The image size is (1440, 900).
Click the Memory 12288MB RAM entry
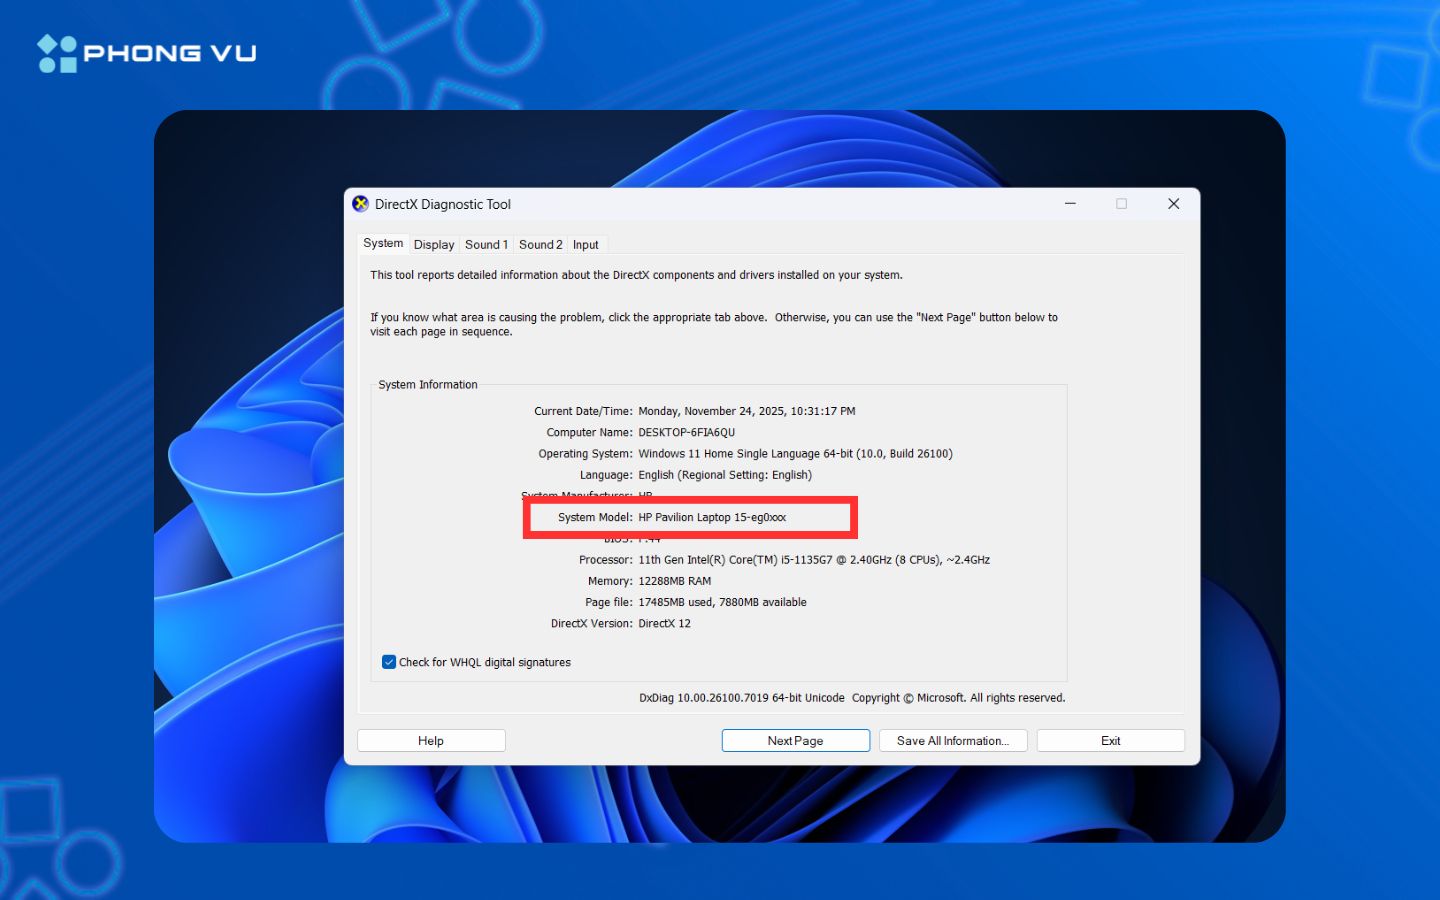(674, 581)
